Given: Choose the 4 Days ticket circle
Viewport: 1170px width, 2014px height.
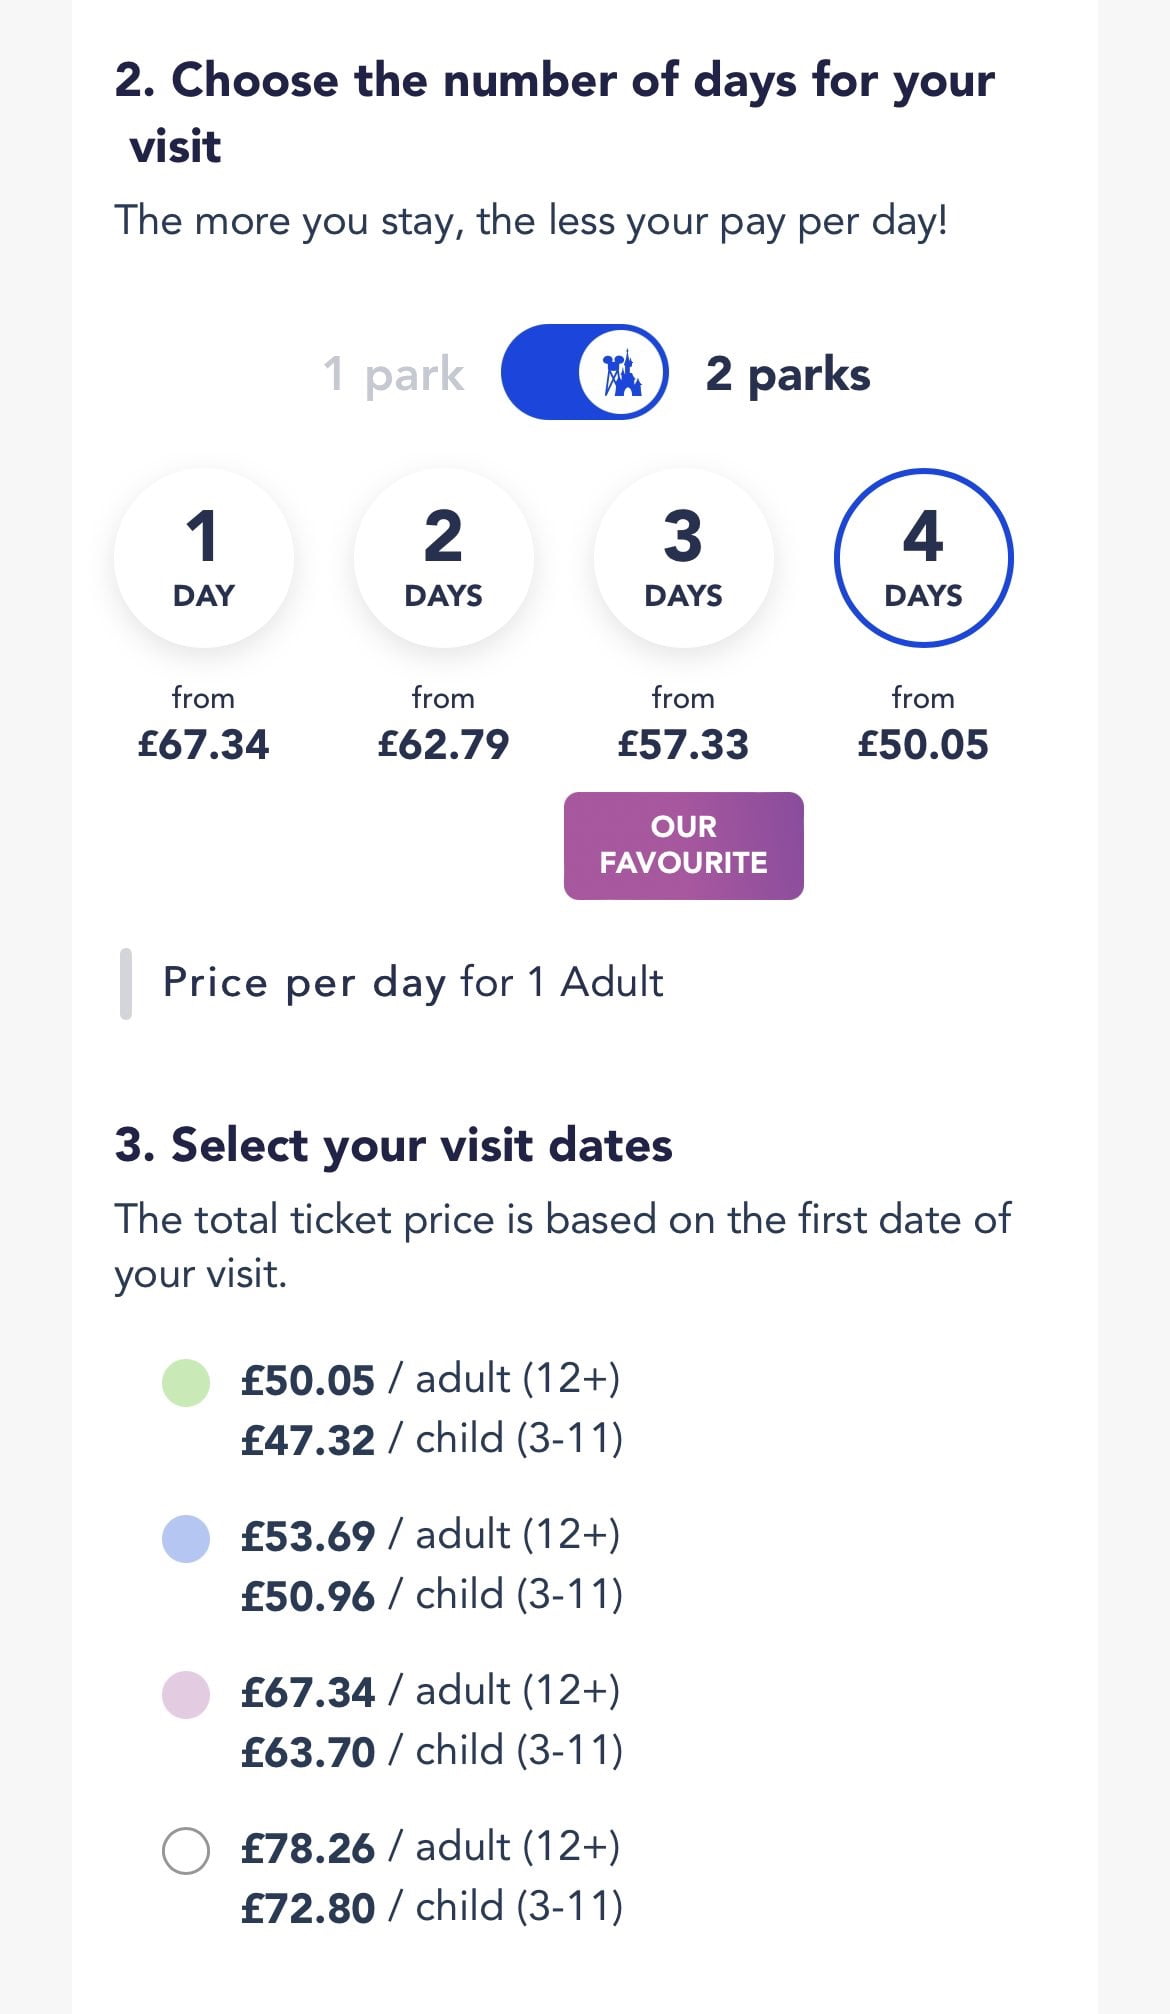Looking at the screenshot, I should (923, 558).
